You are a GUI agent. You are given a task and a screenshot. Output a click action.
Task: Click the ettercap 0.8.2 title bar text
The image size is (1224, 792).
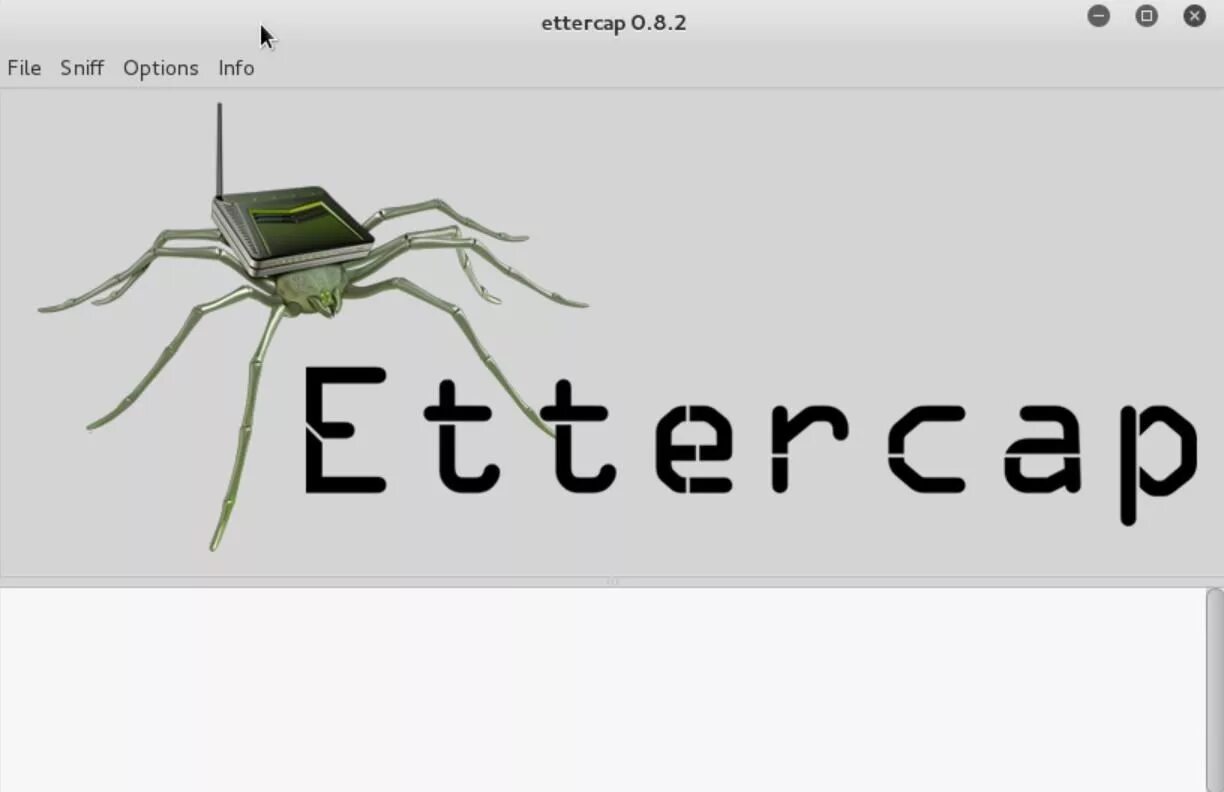[614, 23]
